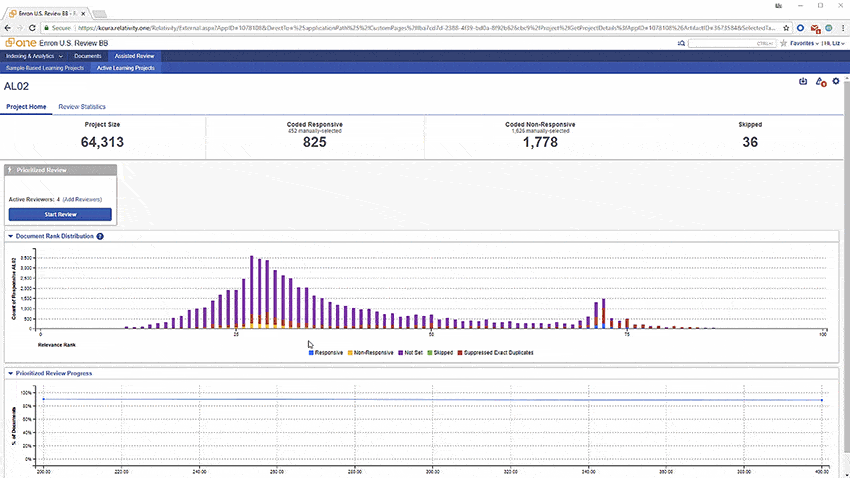Toggle the Suppressed Exact Duplicates legend series
850x478 pixels.
500,352
